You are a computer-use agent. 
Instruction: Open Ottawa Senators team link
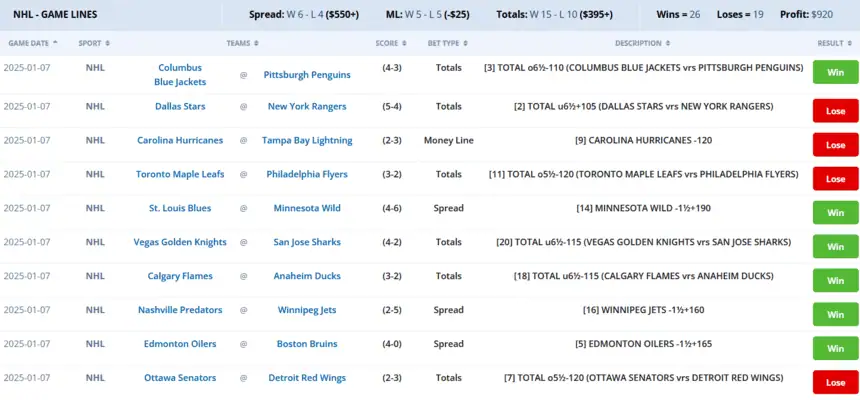[180, 379]
